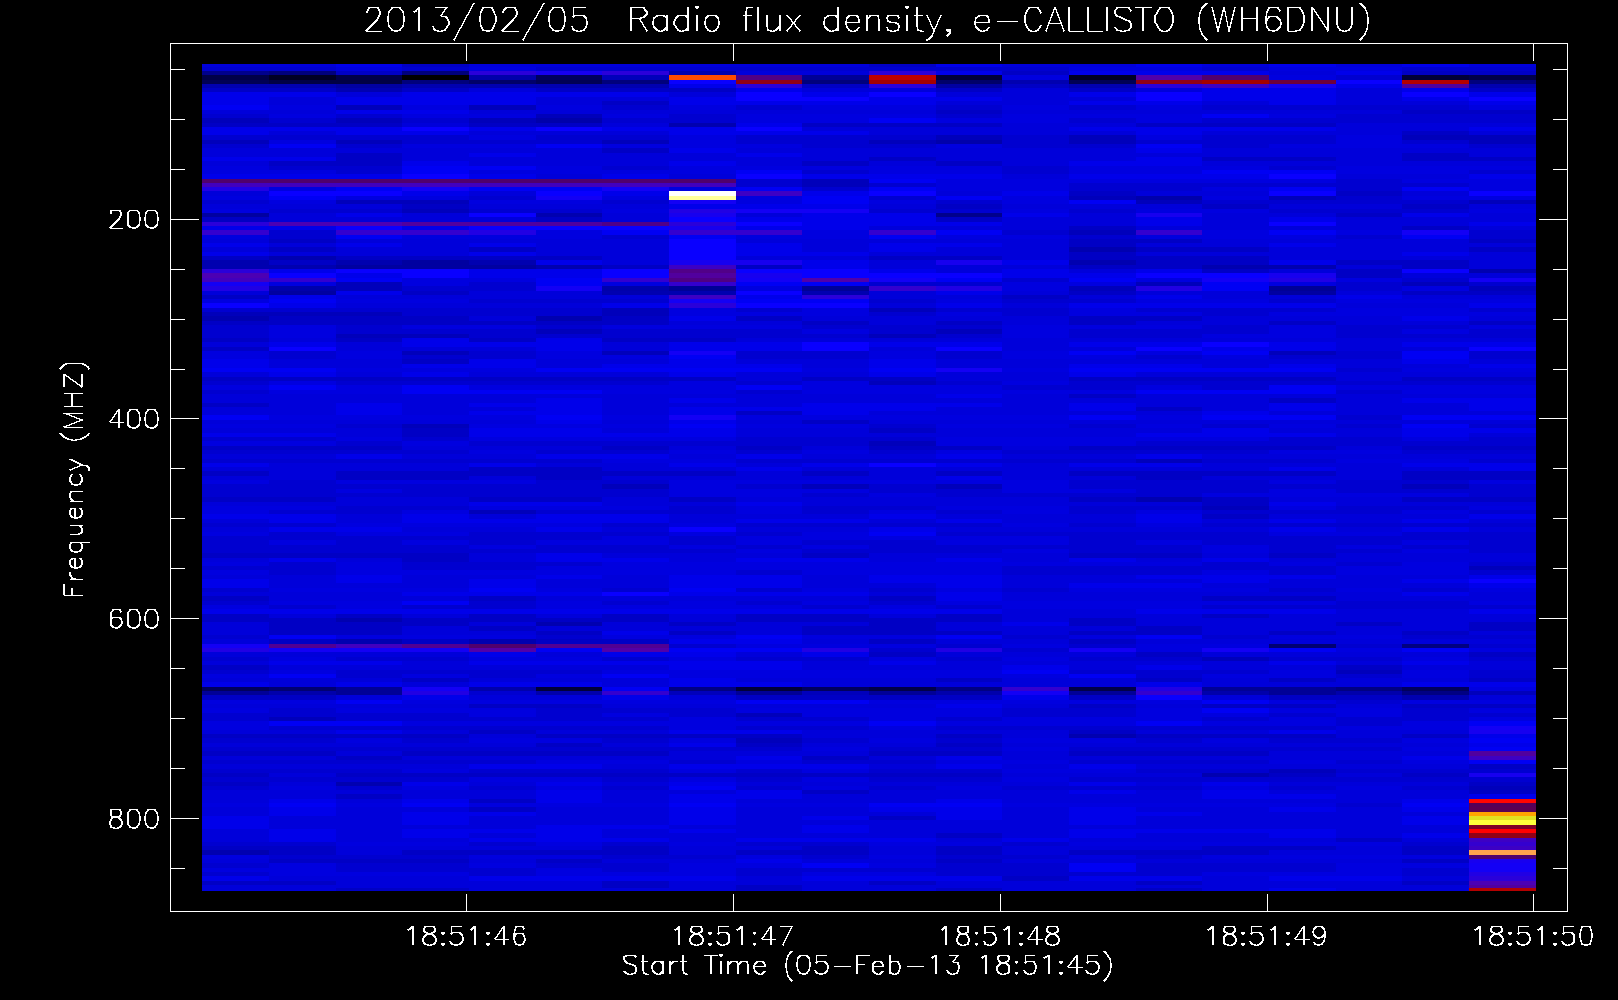
Task: Click the 18:51:47 time tick label
Action: click(x=733, y=937)
